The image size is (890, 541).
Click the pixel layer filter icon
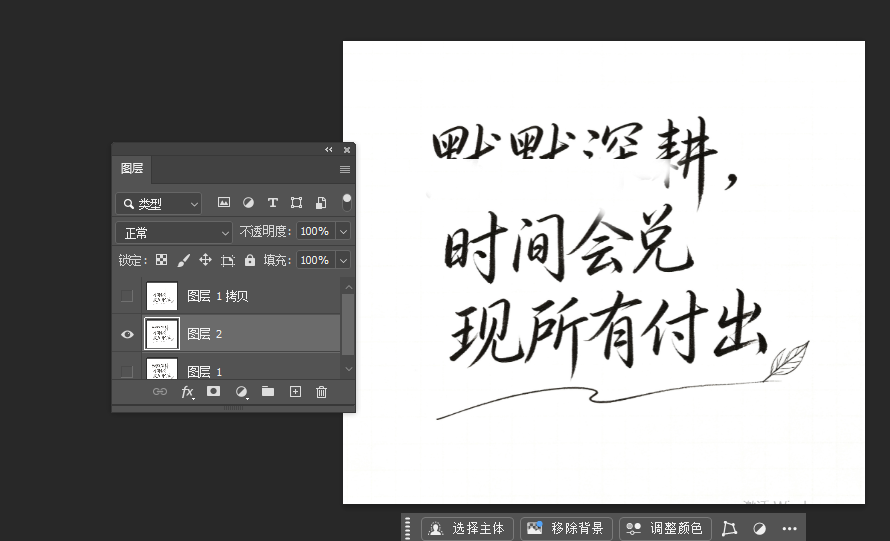(224, 203)
